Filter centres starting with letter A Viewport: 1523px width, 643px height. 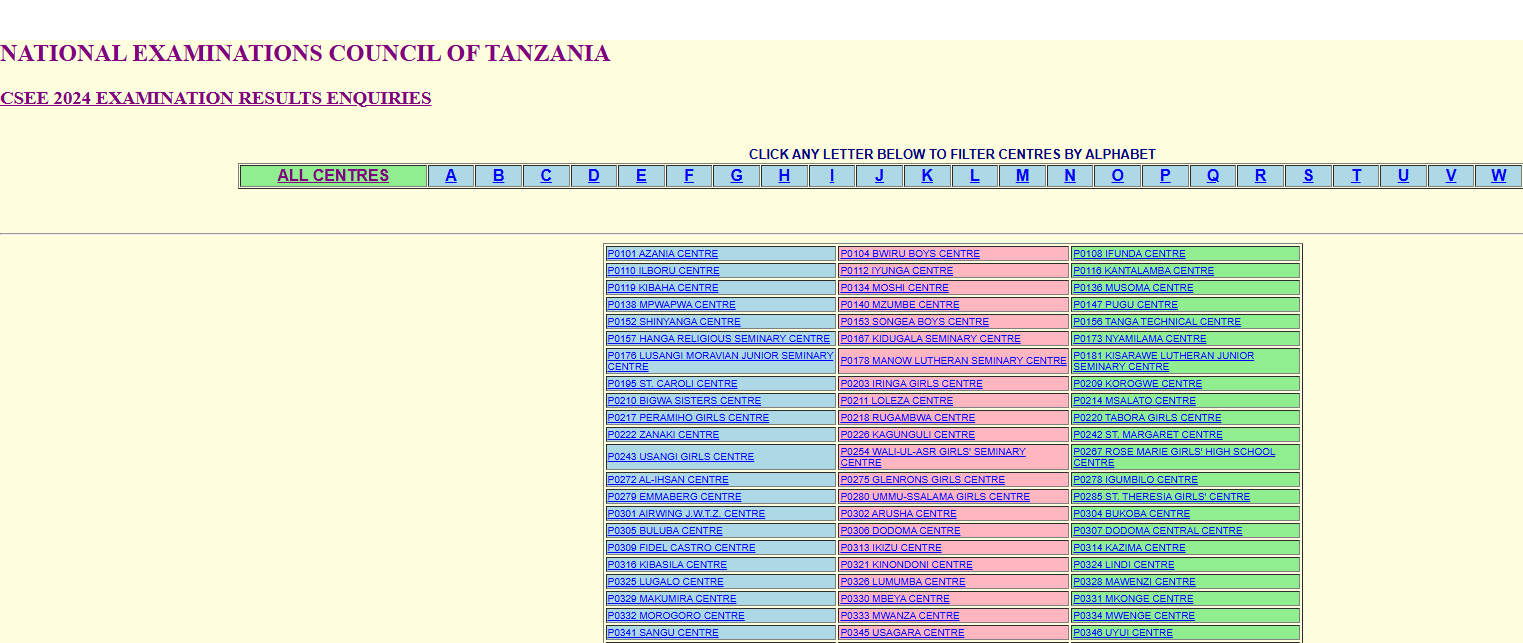pyautogui.click(x=451, y=175)
